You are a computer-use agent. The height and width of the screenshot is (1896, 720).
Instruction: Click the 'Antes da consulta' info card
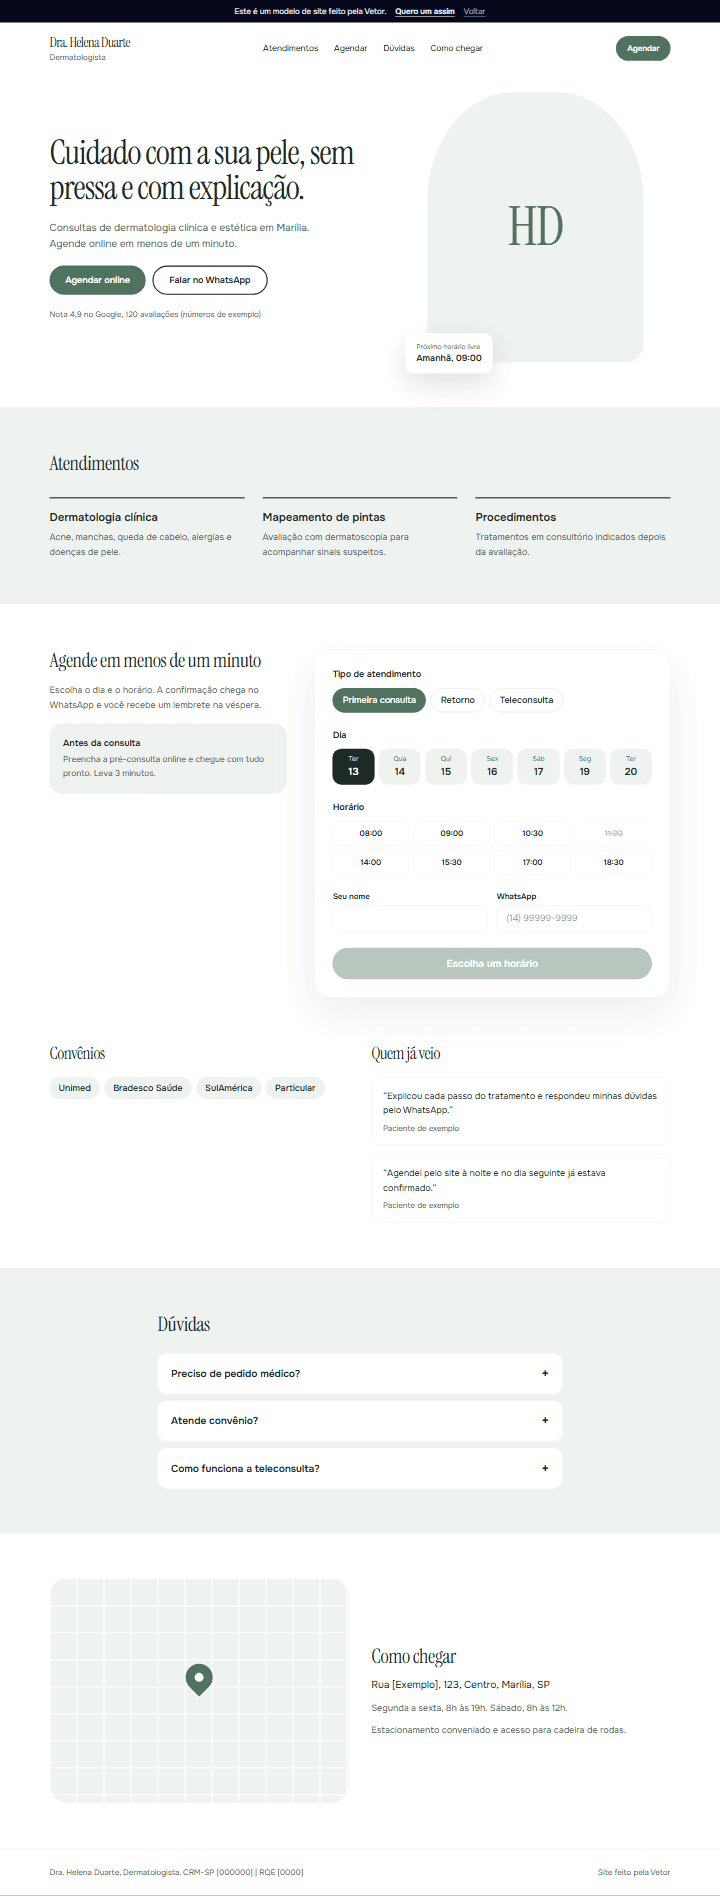(168, 759)
